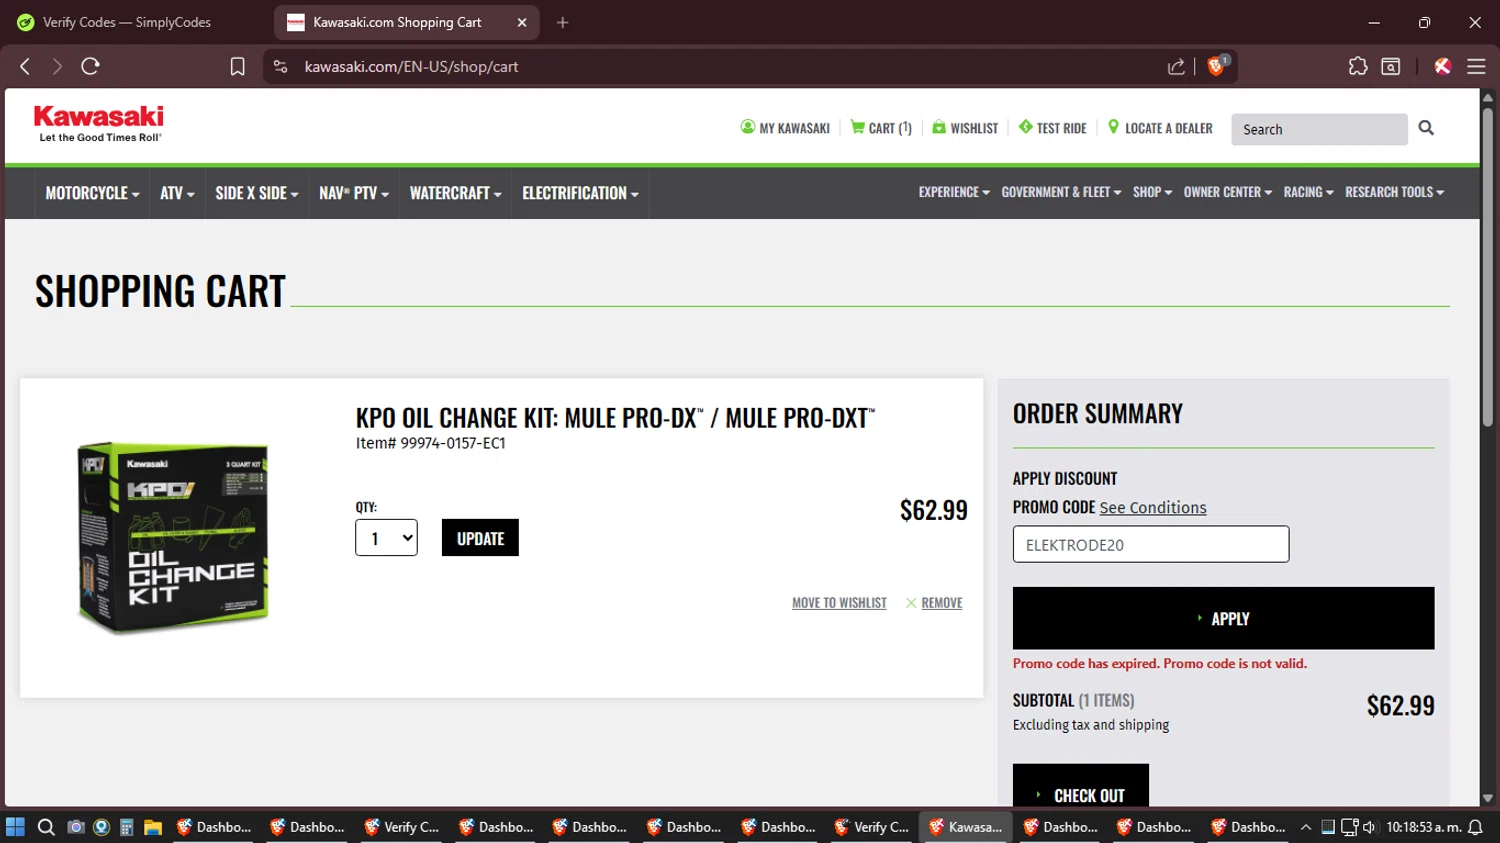The width and height of the screenshot is (1500, 843).
Task: Open the Research Tools menu
Action: click(1394, 192)
